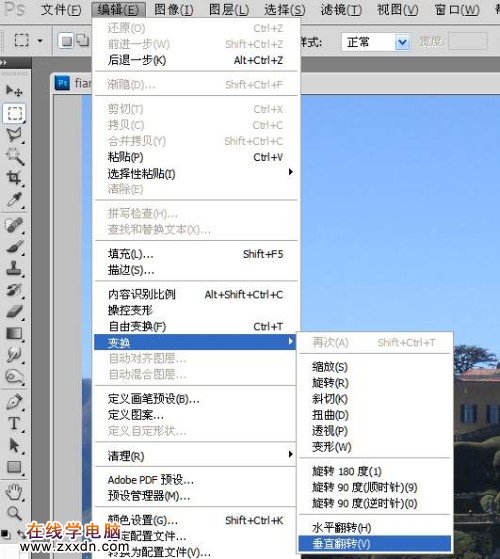Image resolution: width=500 pixels, height=559 pixels.
Task: Open the 滤镜(T) menu
Action: click(341, 10)
